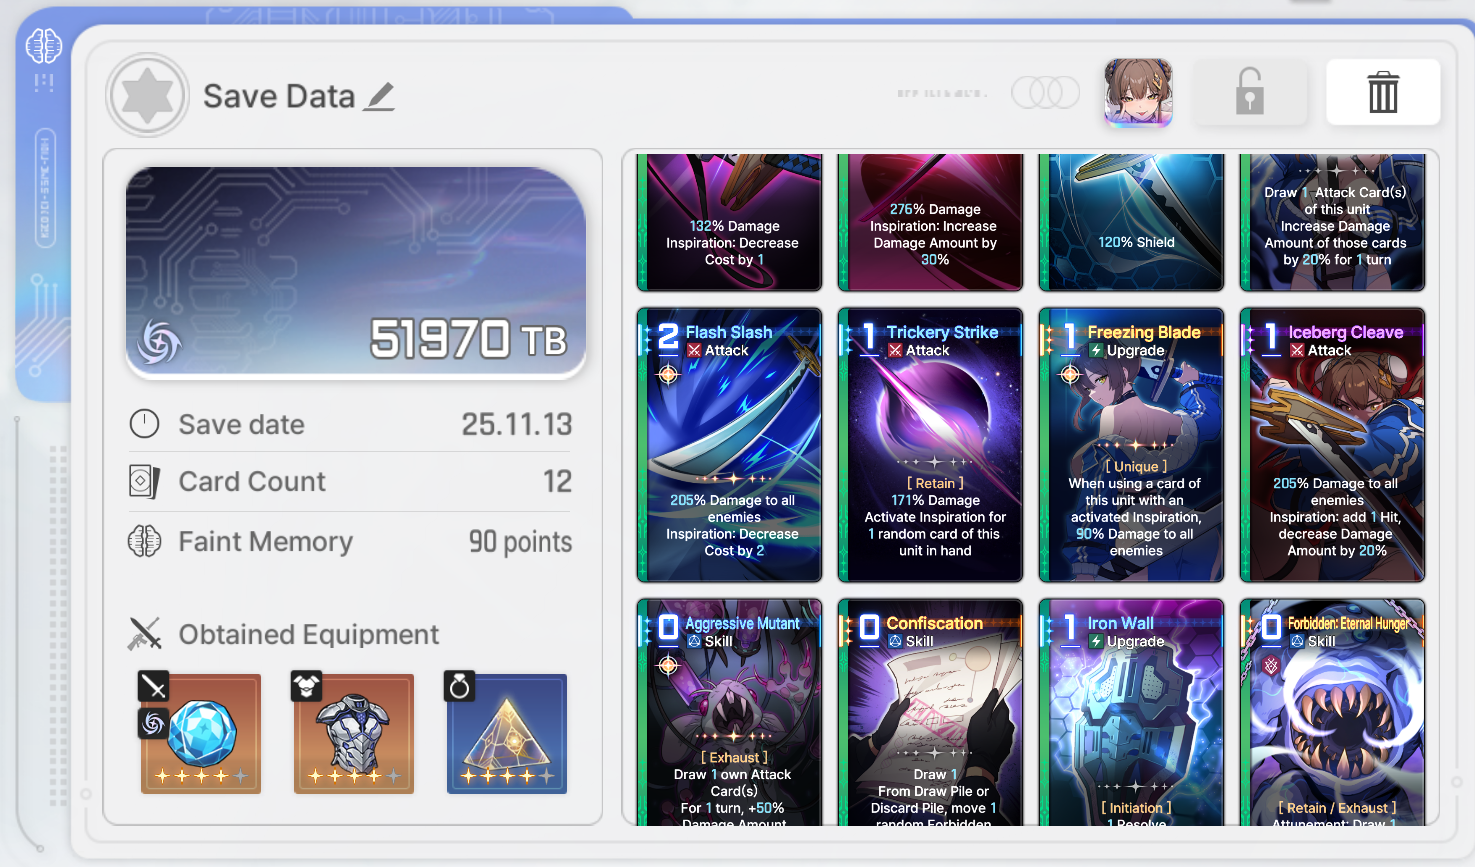
Task: Click the swirl badge on the crystal equipment
Action: (153, 723)
